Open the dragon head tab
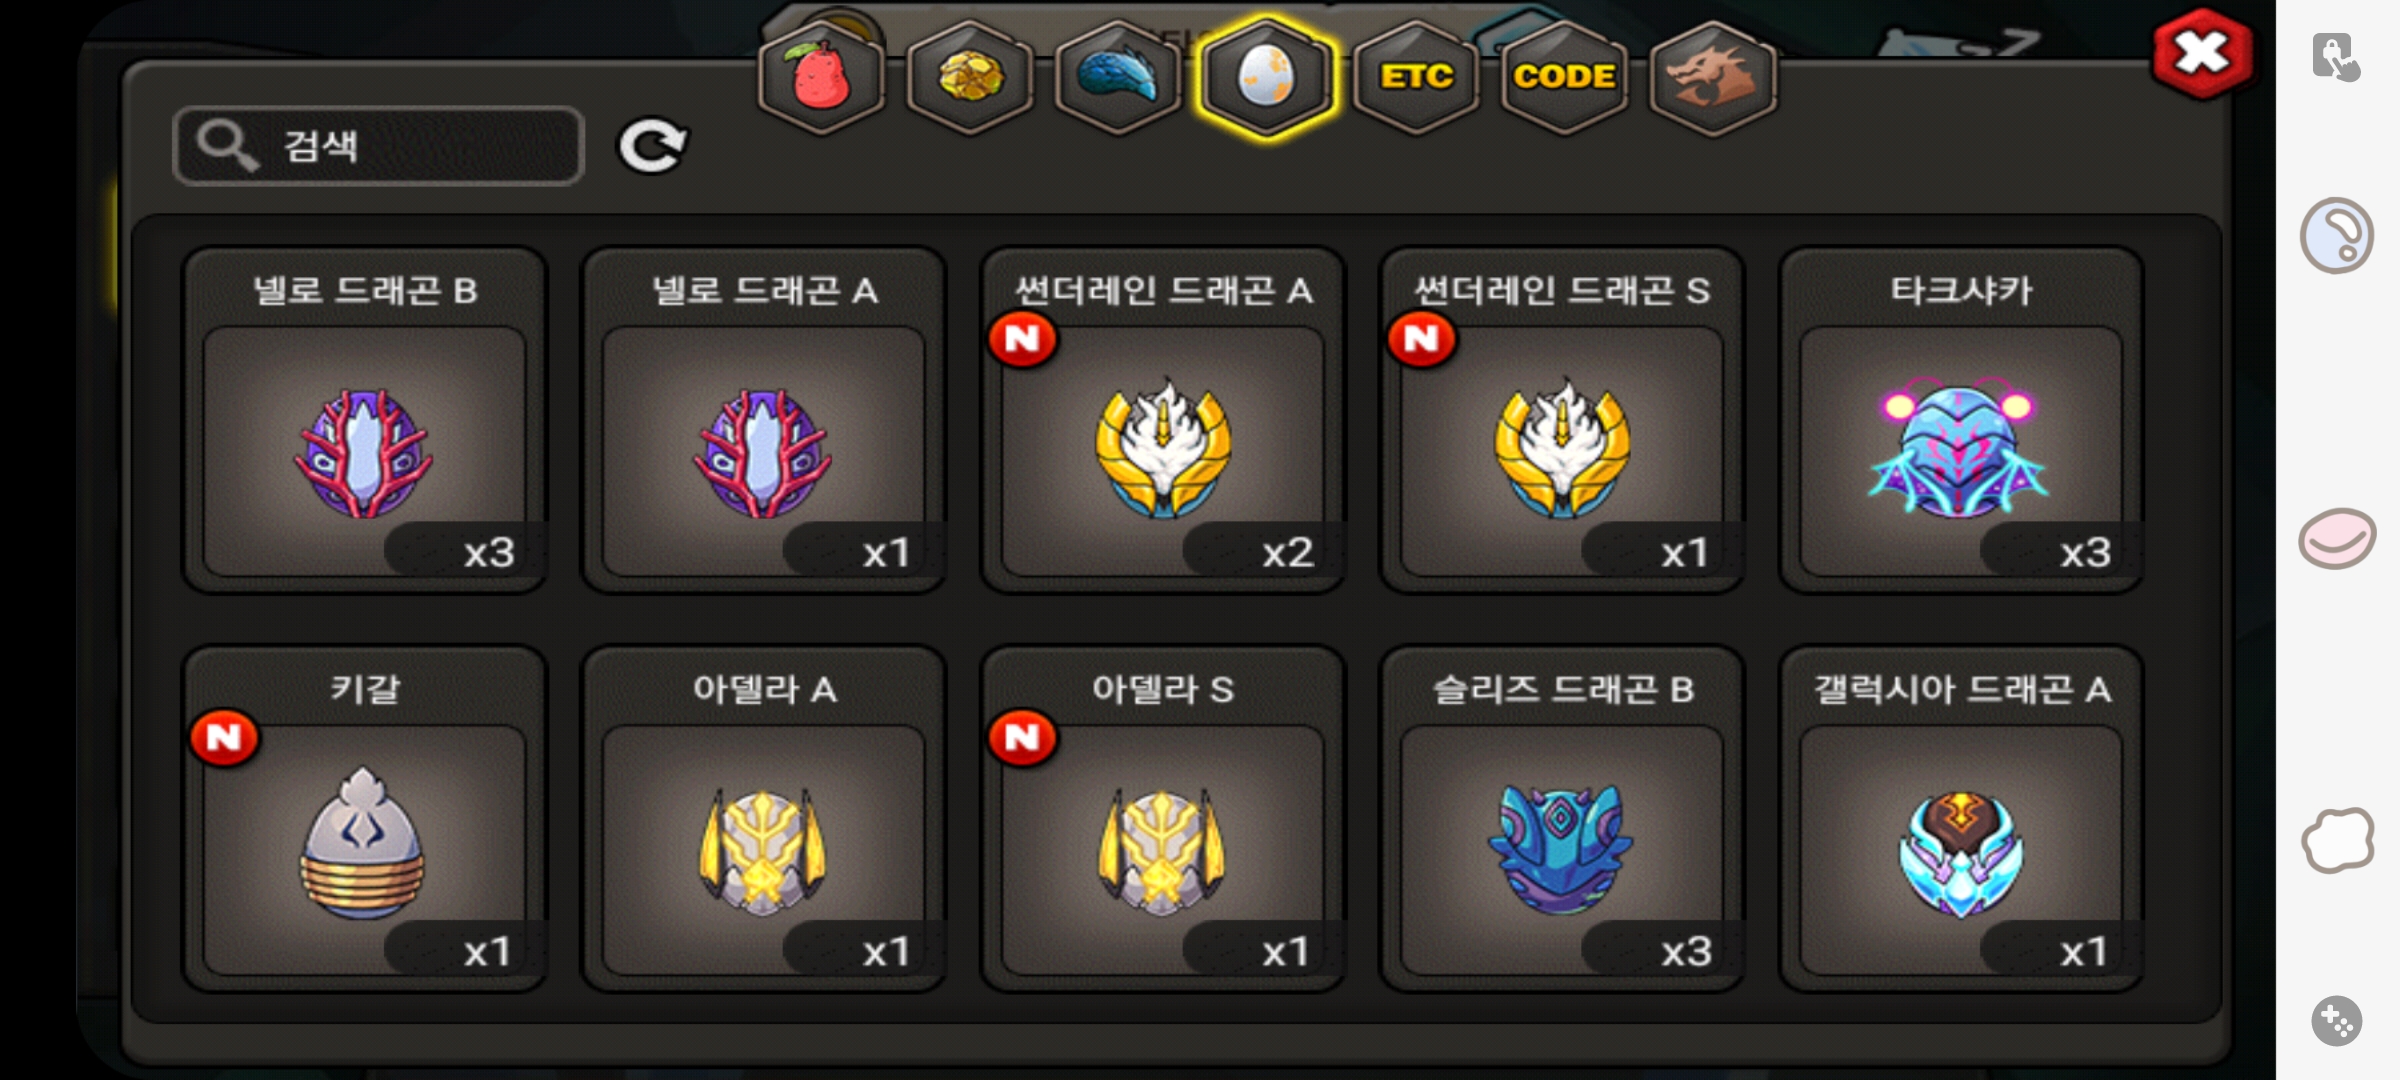Image resolution: width=2400 pixels, height=1080 pixels. 1713,77
